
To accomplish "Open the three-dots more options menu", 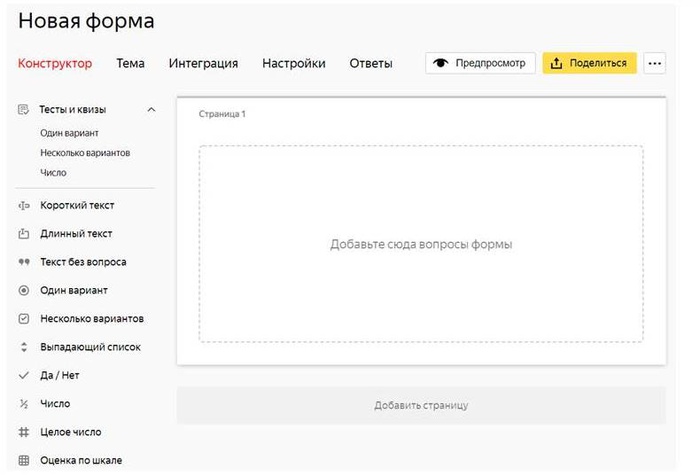I will click(655, 63).
